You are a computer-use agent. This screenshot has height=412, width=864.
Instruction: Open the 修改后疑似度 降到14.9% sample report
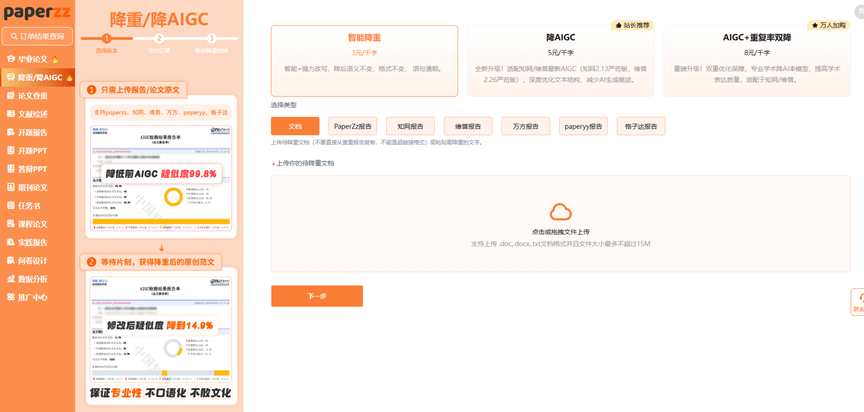point(161,329)
